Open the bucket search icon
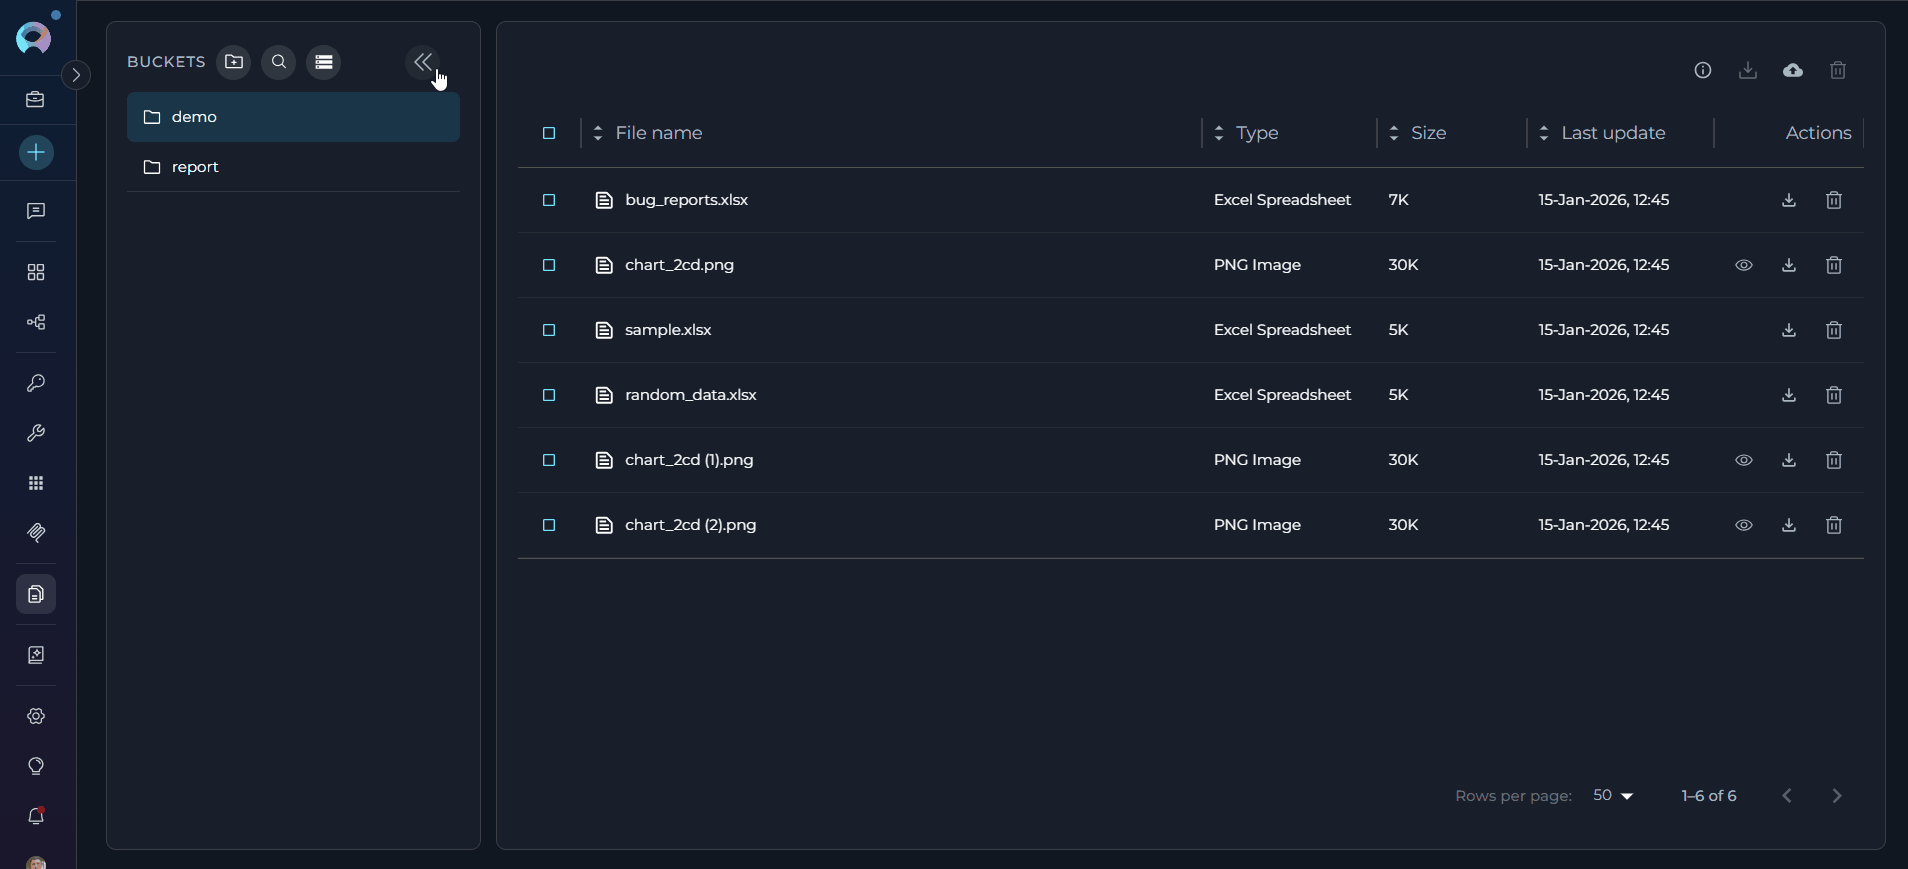 tap(279, 62)
